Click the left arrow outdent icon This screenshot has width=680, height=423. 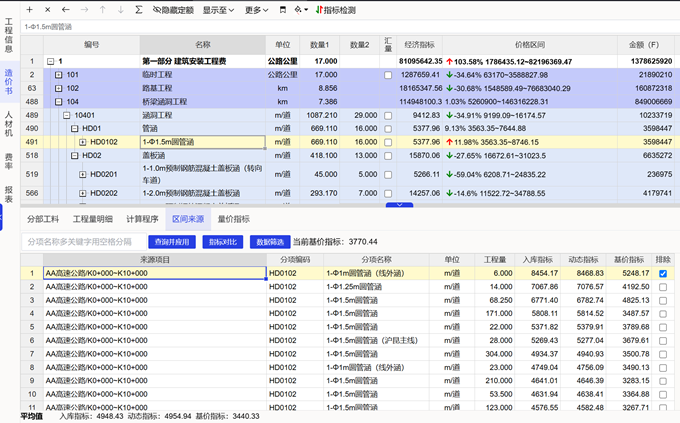65,9
